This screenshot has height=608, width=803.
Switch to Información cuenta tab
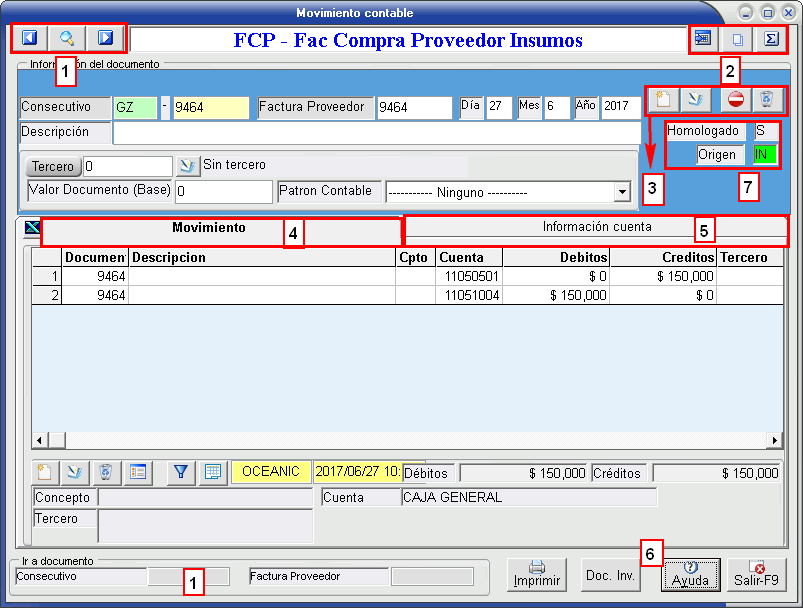pyautogui.click(x=596, y=228)
